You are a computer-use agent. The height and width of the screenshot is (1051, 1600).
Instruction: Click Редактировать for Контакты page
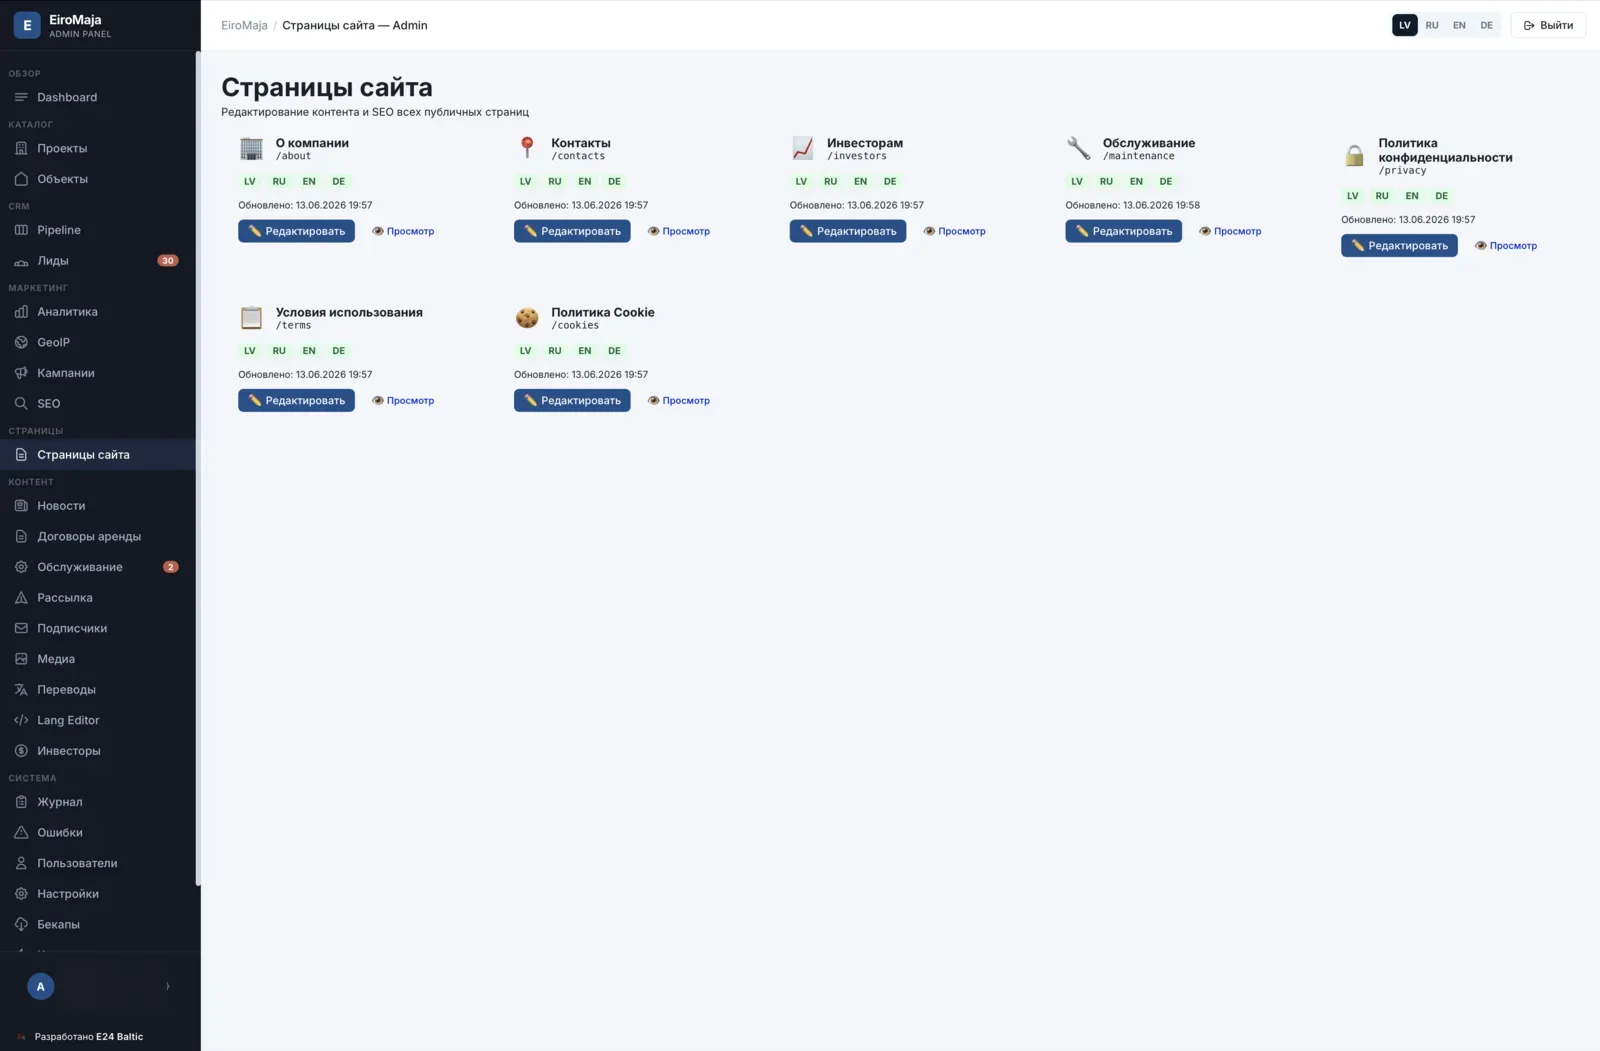(x=572, y=231)
